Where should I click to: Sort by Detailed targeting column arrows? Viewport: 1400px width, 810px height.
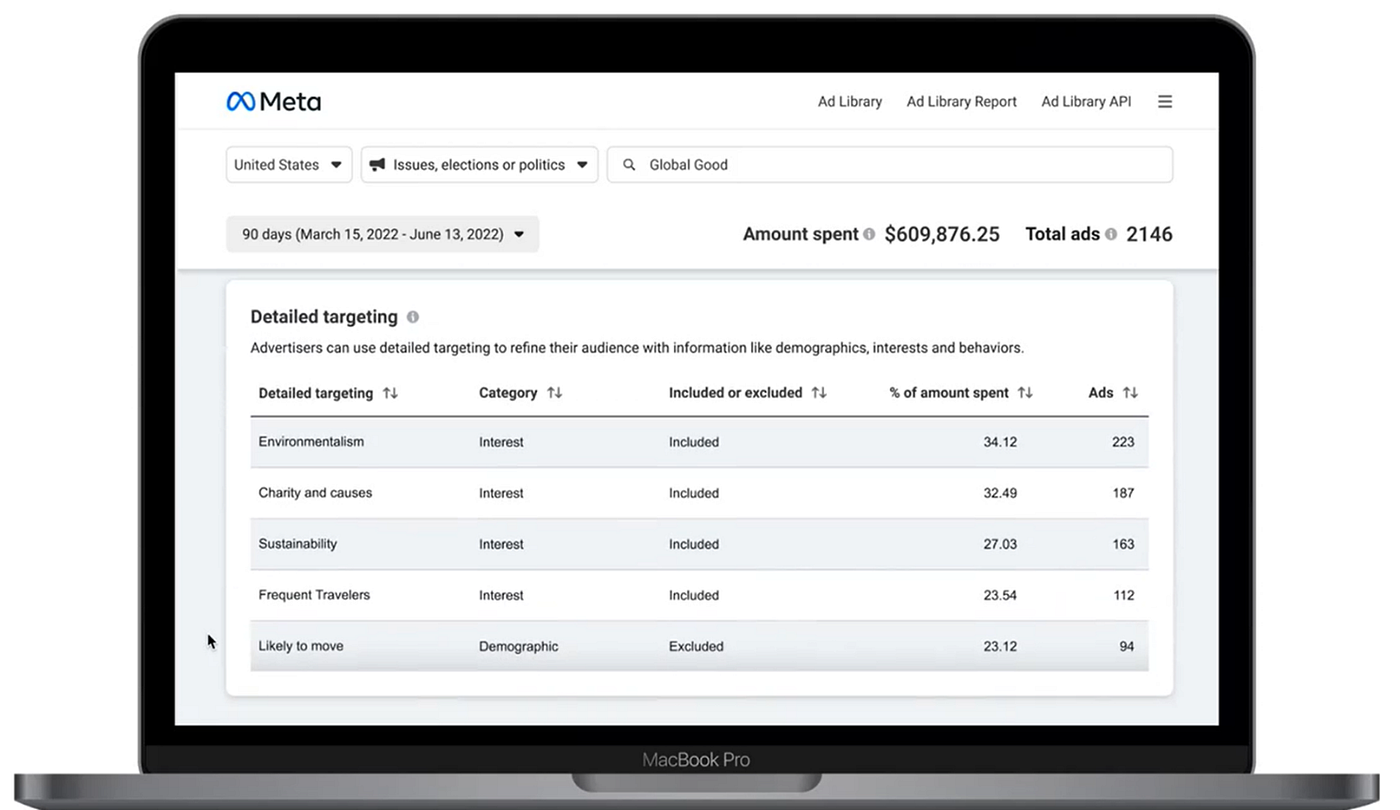coord(390,393)
